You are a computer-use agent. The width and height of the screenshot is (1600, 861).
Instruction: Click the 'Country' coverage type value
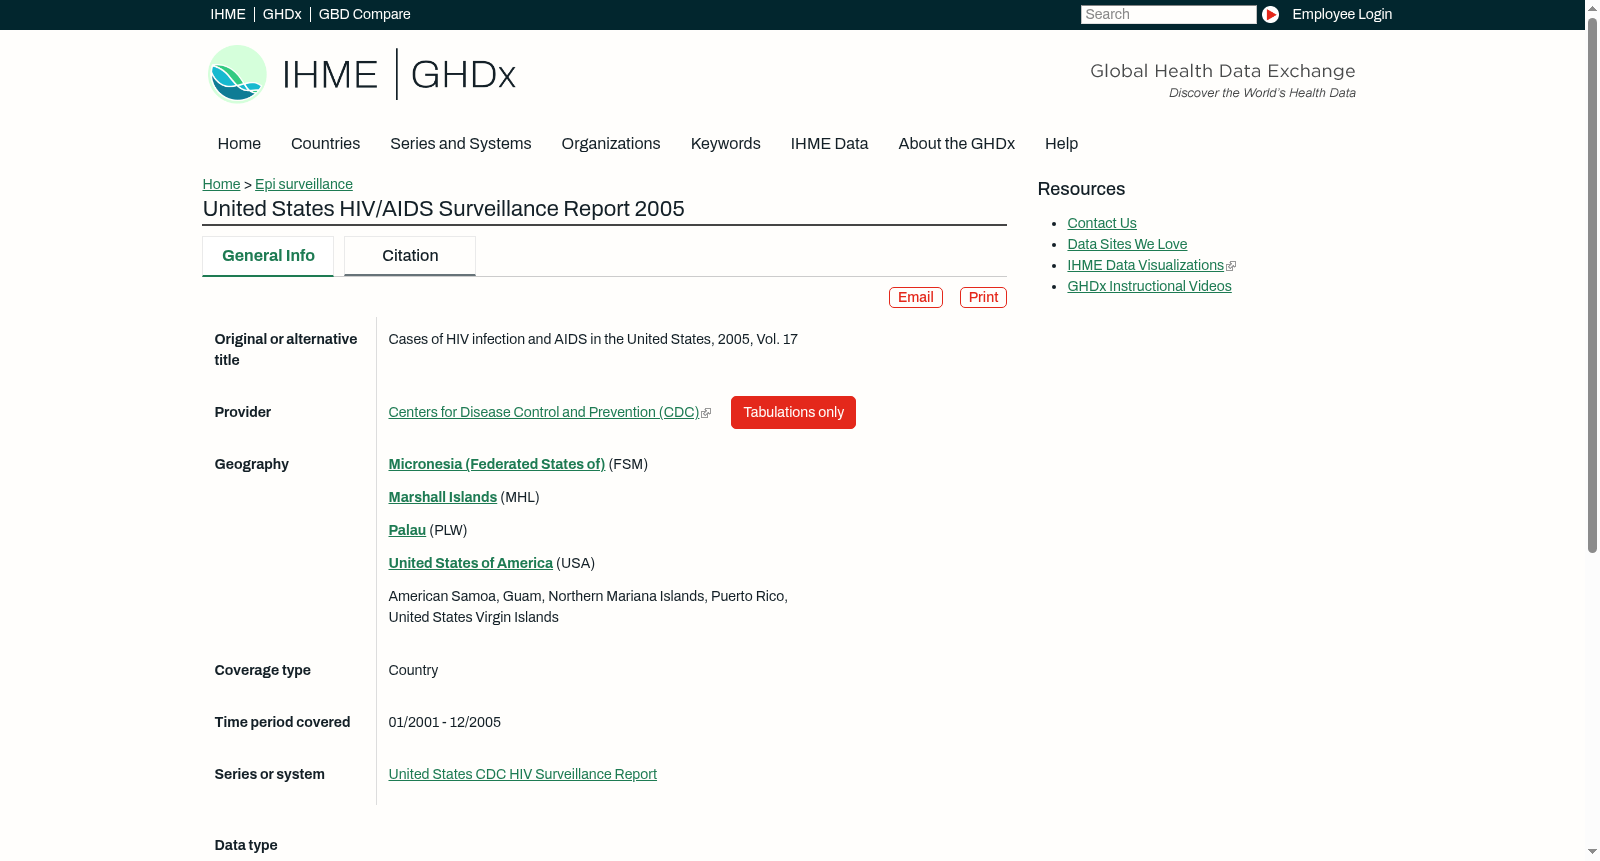point(413,670)
